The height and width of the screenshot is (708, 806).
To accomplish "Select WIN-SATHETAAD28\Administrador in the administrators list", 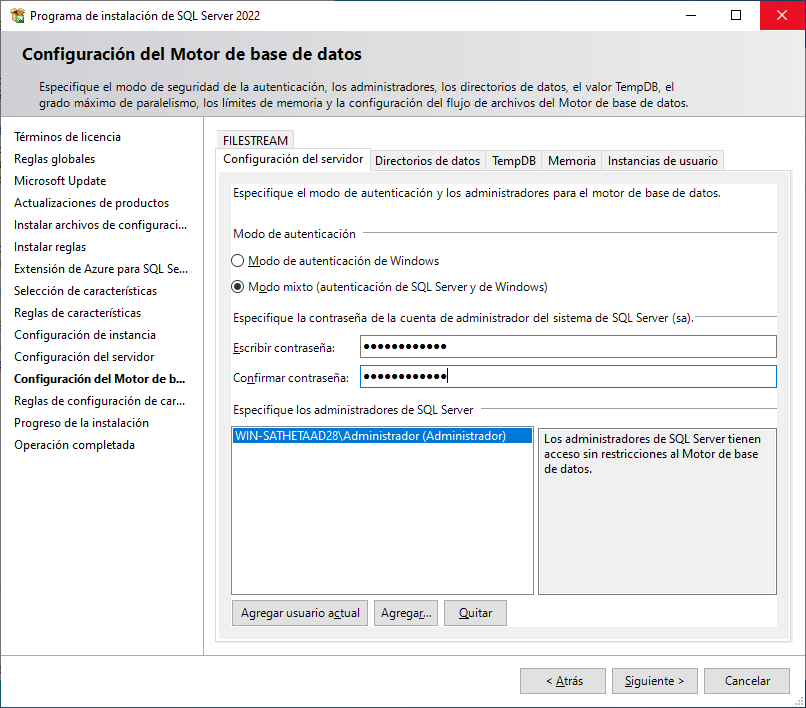I will tap(370, 436).
